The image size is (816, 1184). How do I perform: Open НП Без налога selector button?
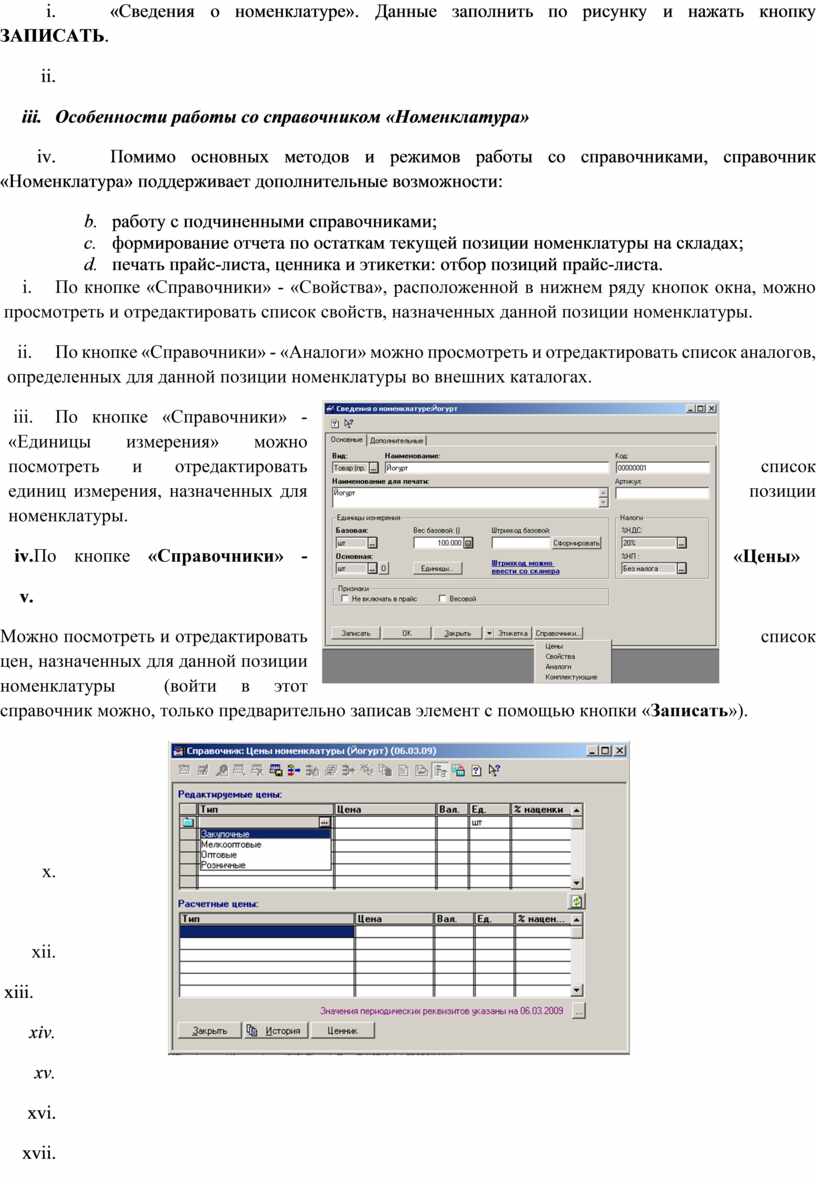pyautogui.click(x=682, y=569)
